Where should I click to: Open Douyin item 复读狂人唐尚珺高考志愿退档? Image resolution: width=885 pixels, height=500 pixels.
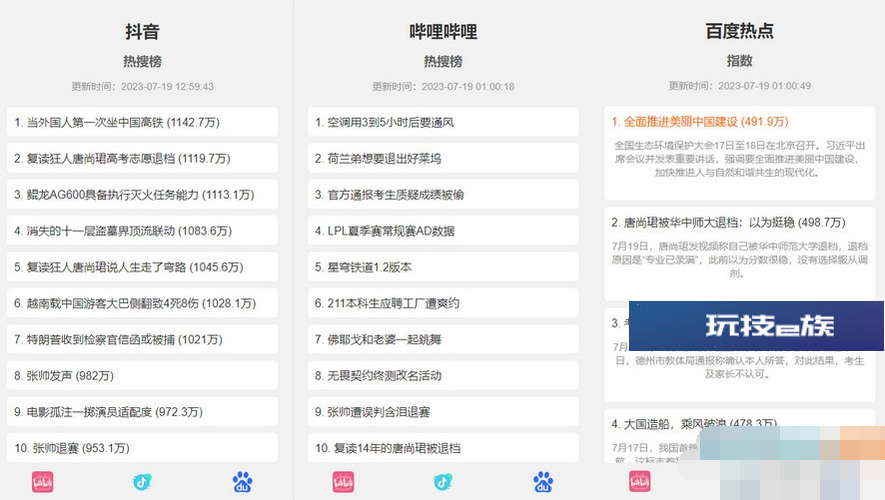click(142, 158)
